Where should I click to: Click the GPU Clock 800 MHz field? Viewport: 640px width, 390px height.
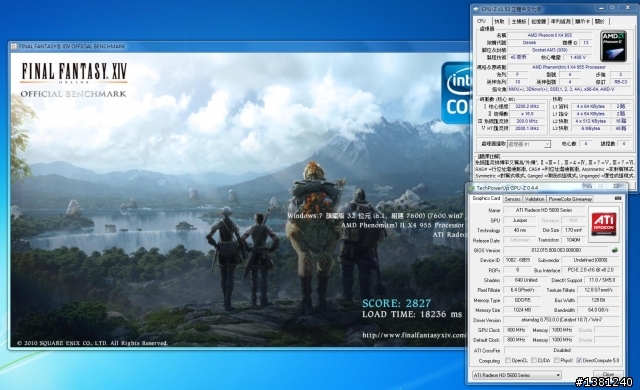click(516, 330)
